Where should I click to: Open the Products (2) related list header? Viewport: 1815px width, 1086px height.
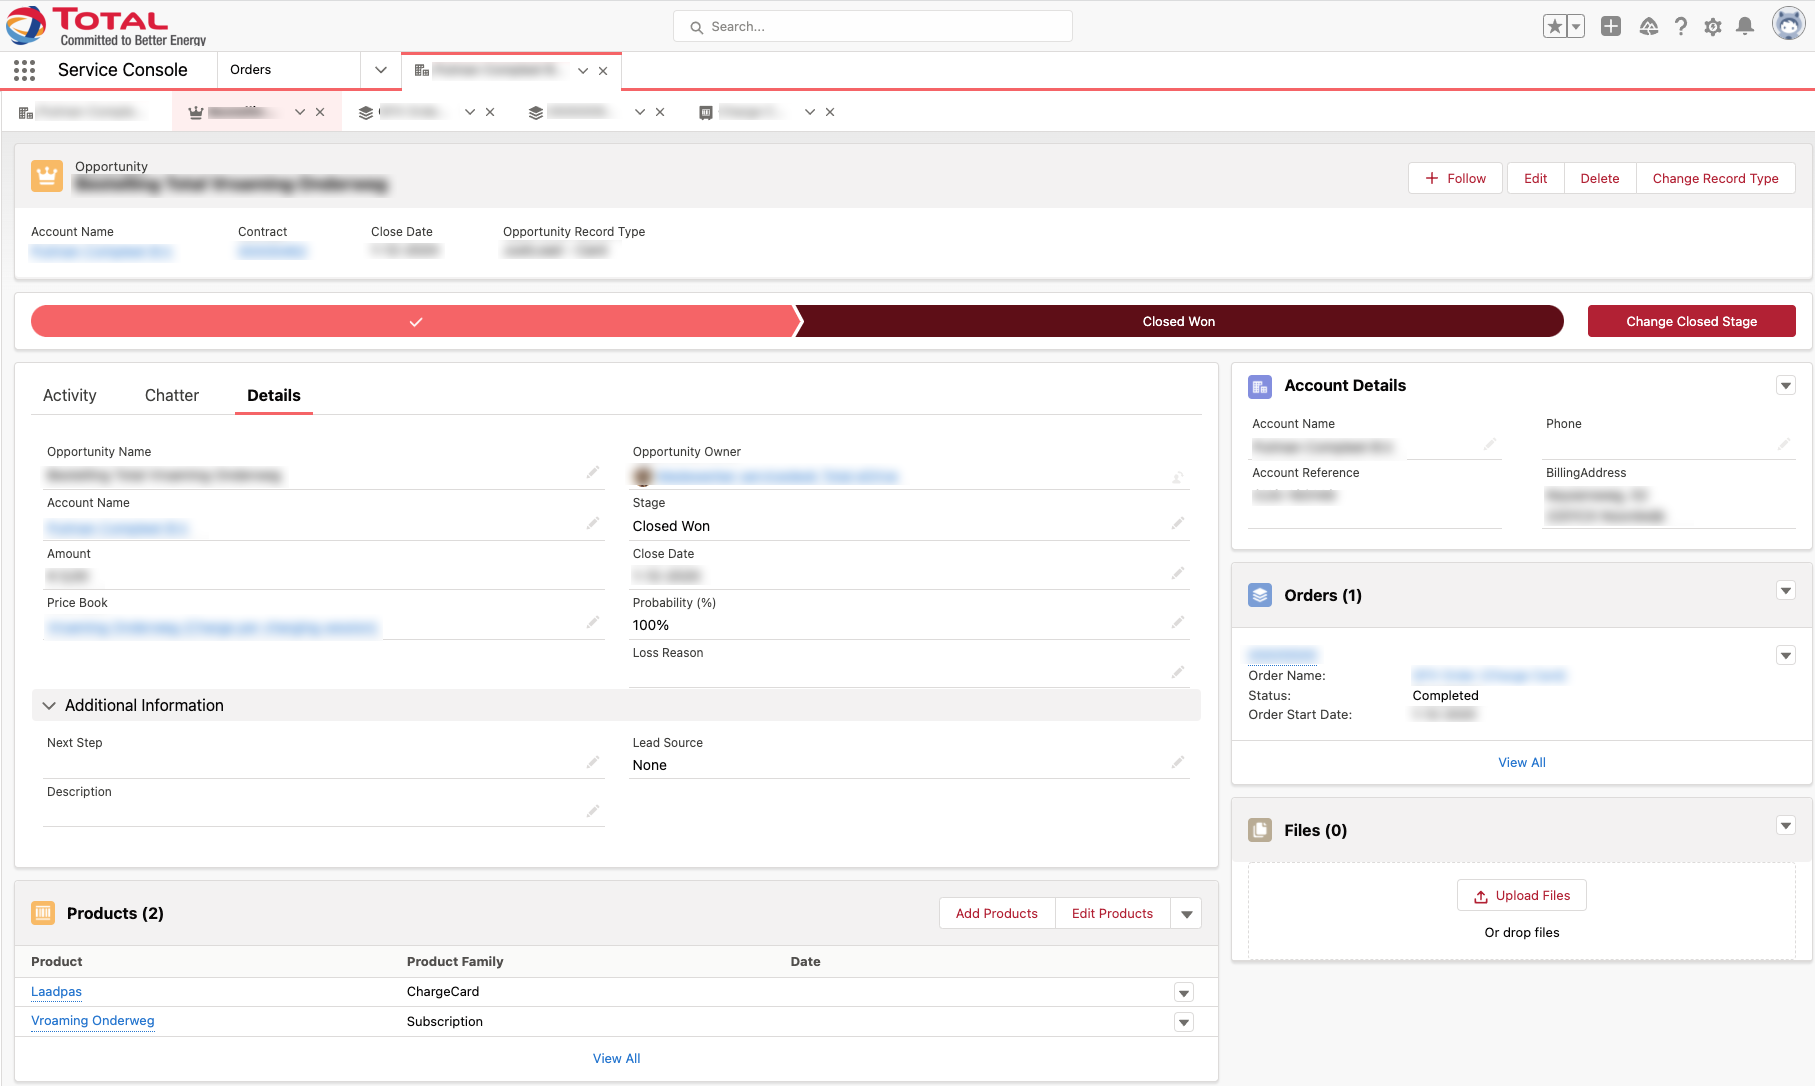click(x=115, y=914)
